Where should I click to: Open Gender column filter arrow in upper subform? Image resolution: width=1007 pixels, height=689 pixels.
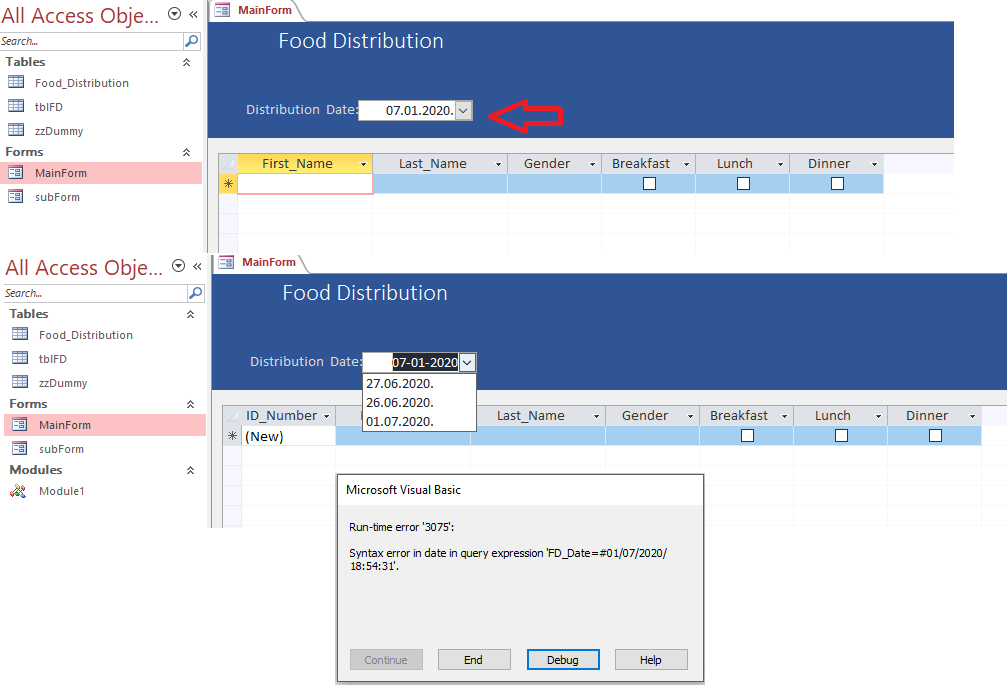tap(592, 164)
